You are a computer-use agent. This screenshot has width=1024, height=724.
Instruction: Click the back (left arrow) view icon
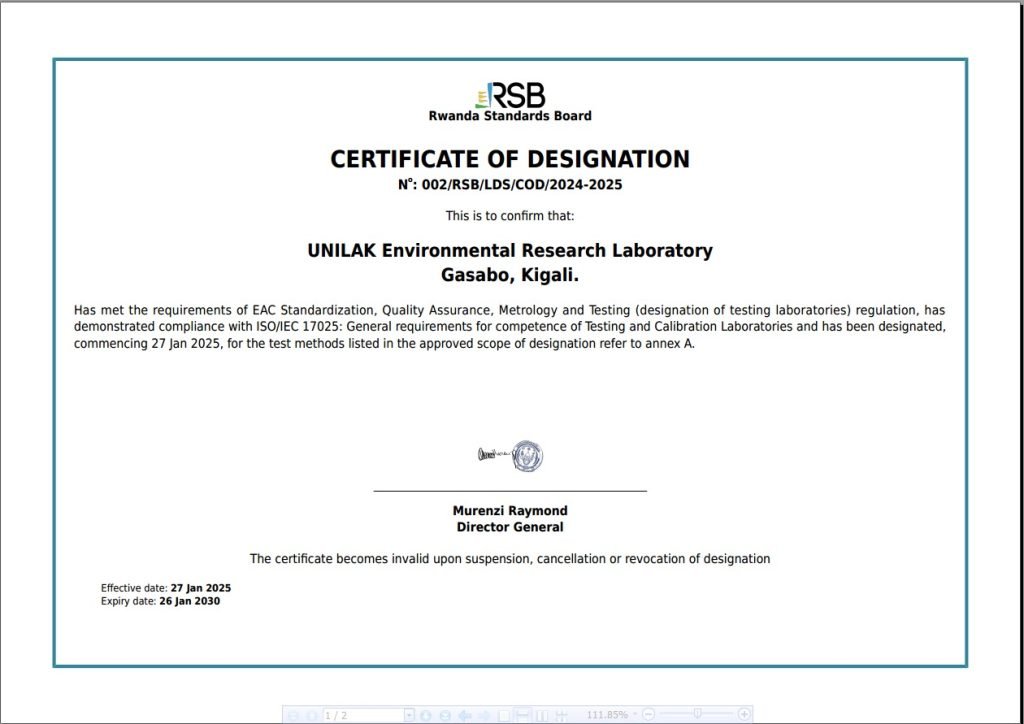pos(465,716)
